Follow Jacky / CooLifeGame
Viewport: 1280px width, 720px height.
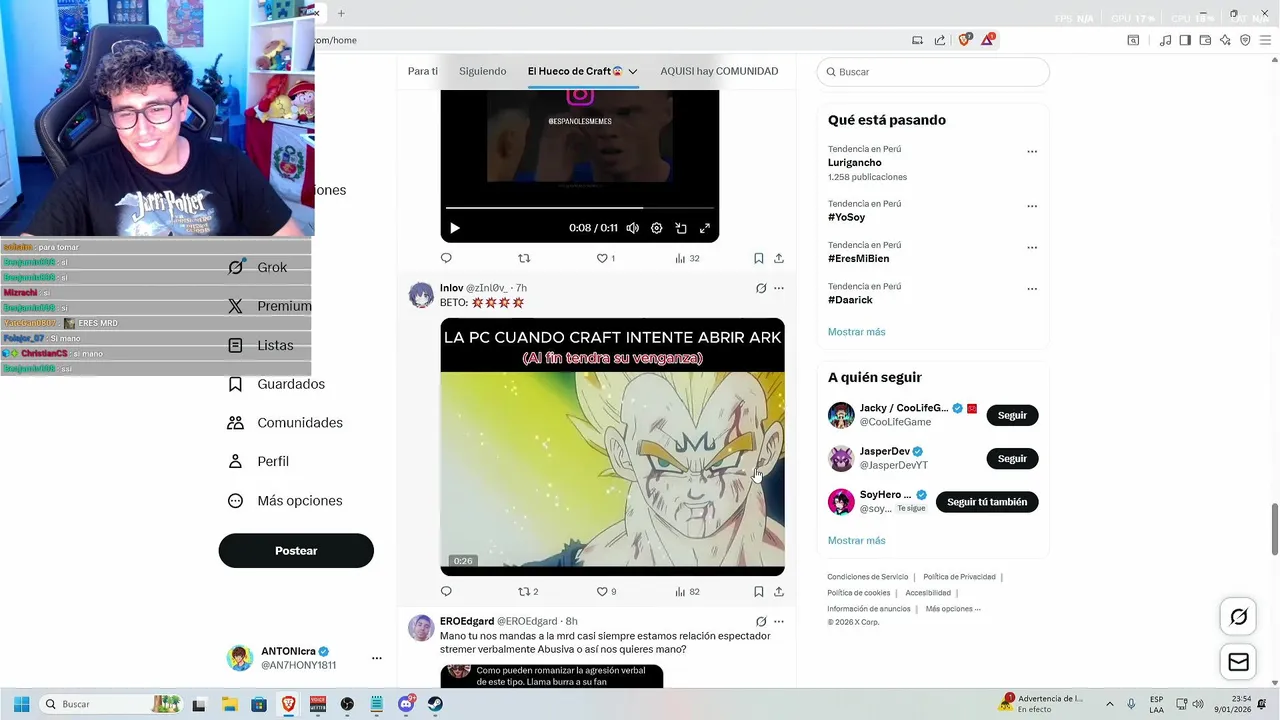click(x=1012, y=415)
